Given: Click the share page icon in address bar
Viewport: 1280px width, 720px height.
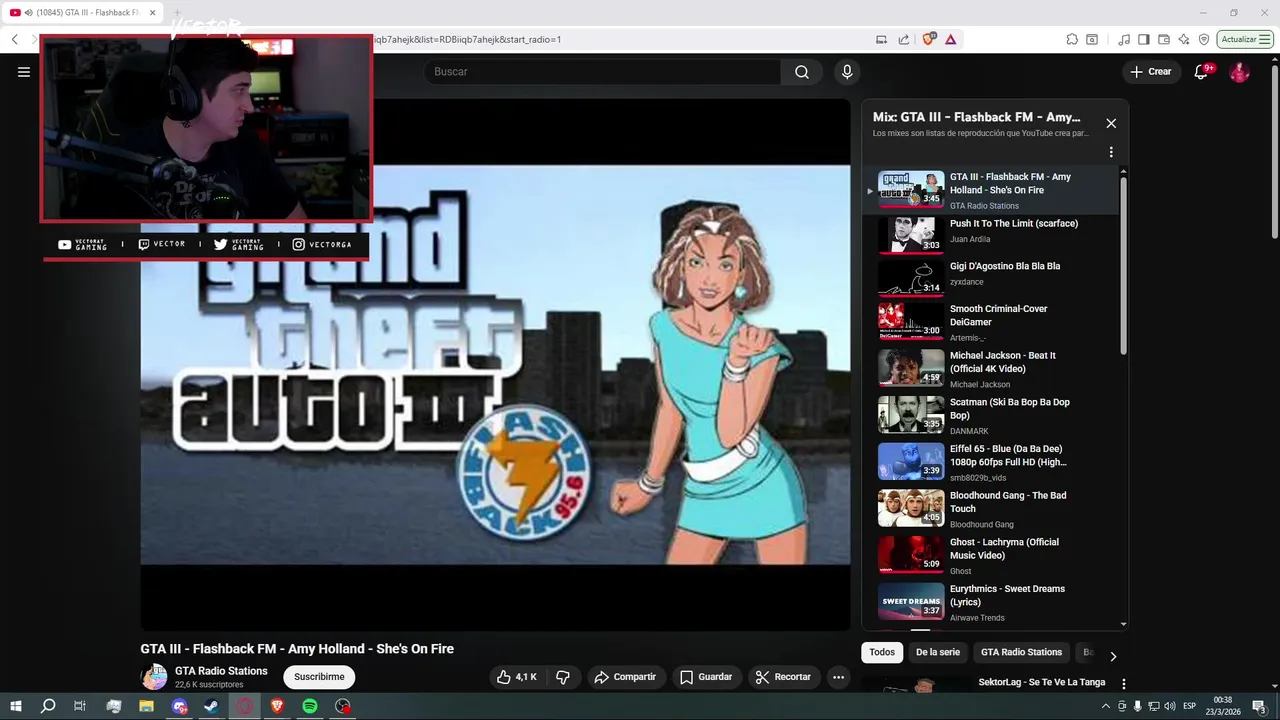Looking at the screenshot, I should pyautogui.click(x=904, y=39).
